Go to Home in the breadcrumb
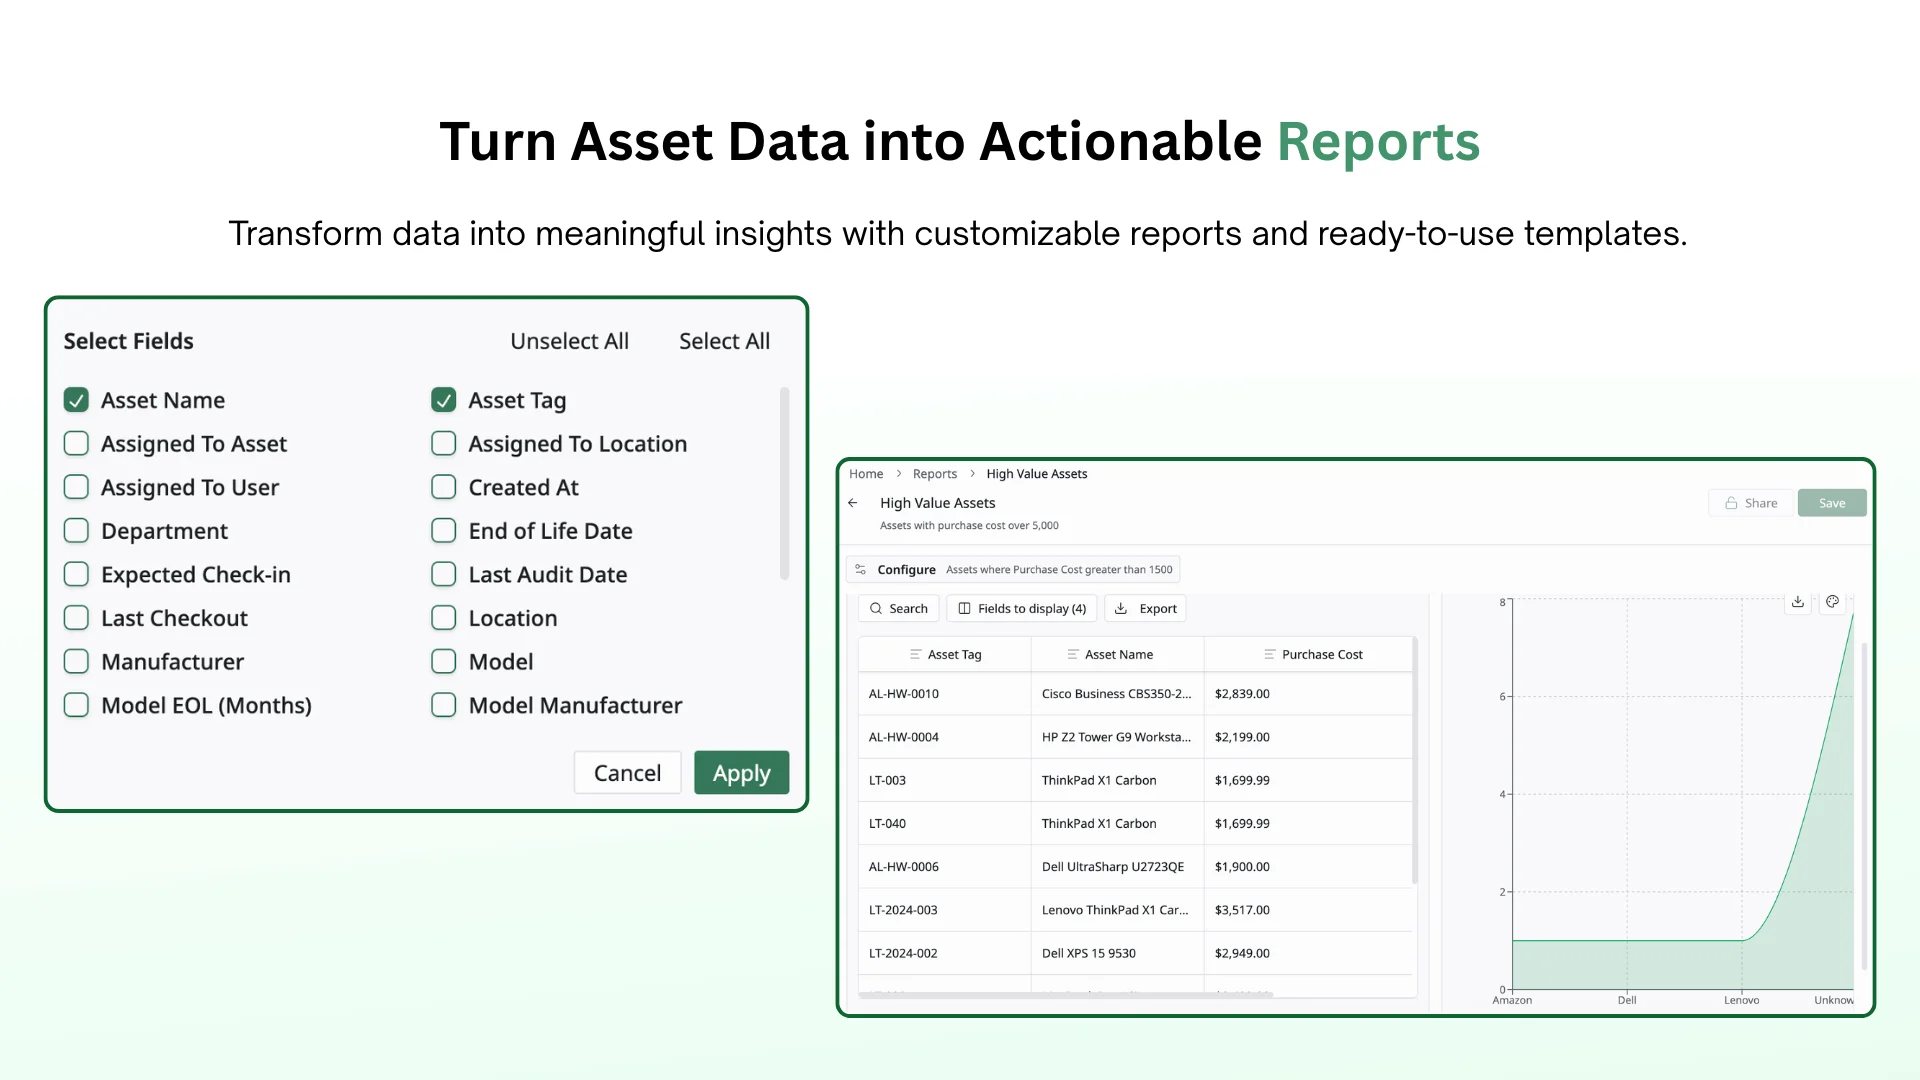The width and height of the screenshot is (1920, 1080). (866, 474)
